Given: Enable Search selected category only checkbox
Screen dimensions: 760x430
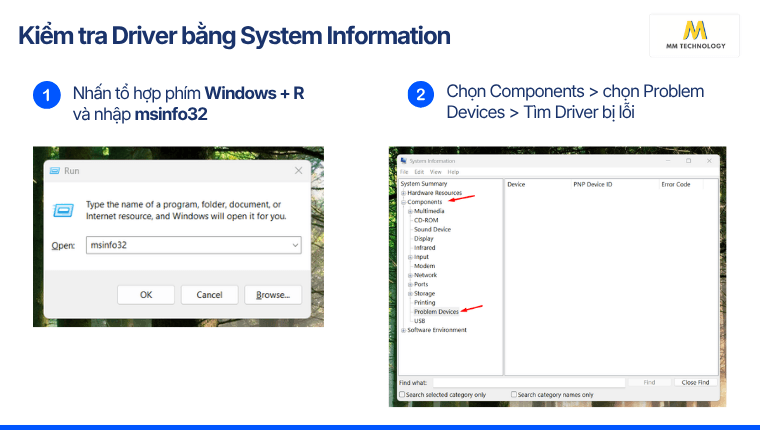Looking at the screenshot, I should coord(402,395).
